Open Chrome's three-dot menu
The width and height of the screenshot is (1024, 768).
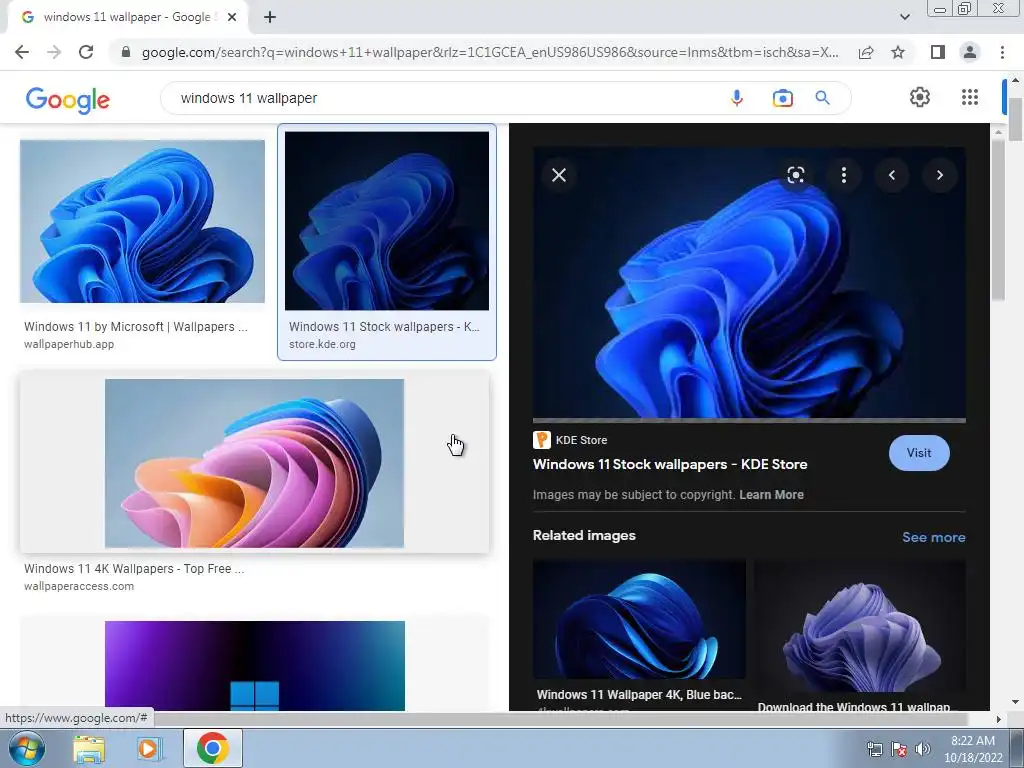[x=1002, y=52]
